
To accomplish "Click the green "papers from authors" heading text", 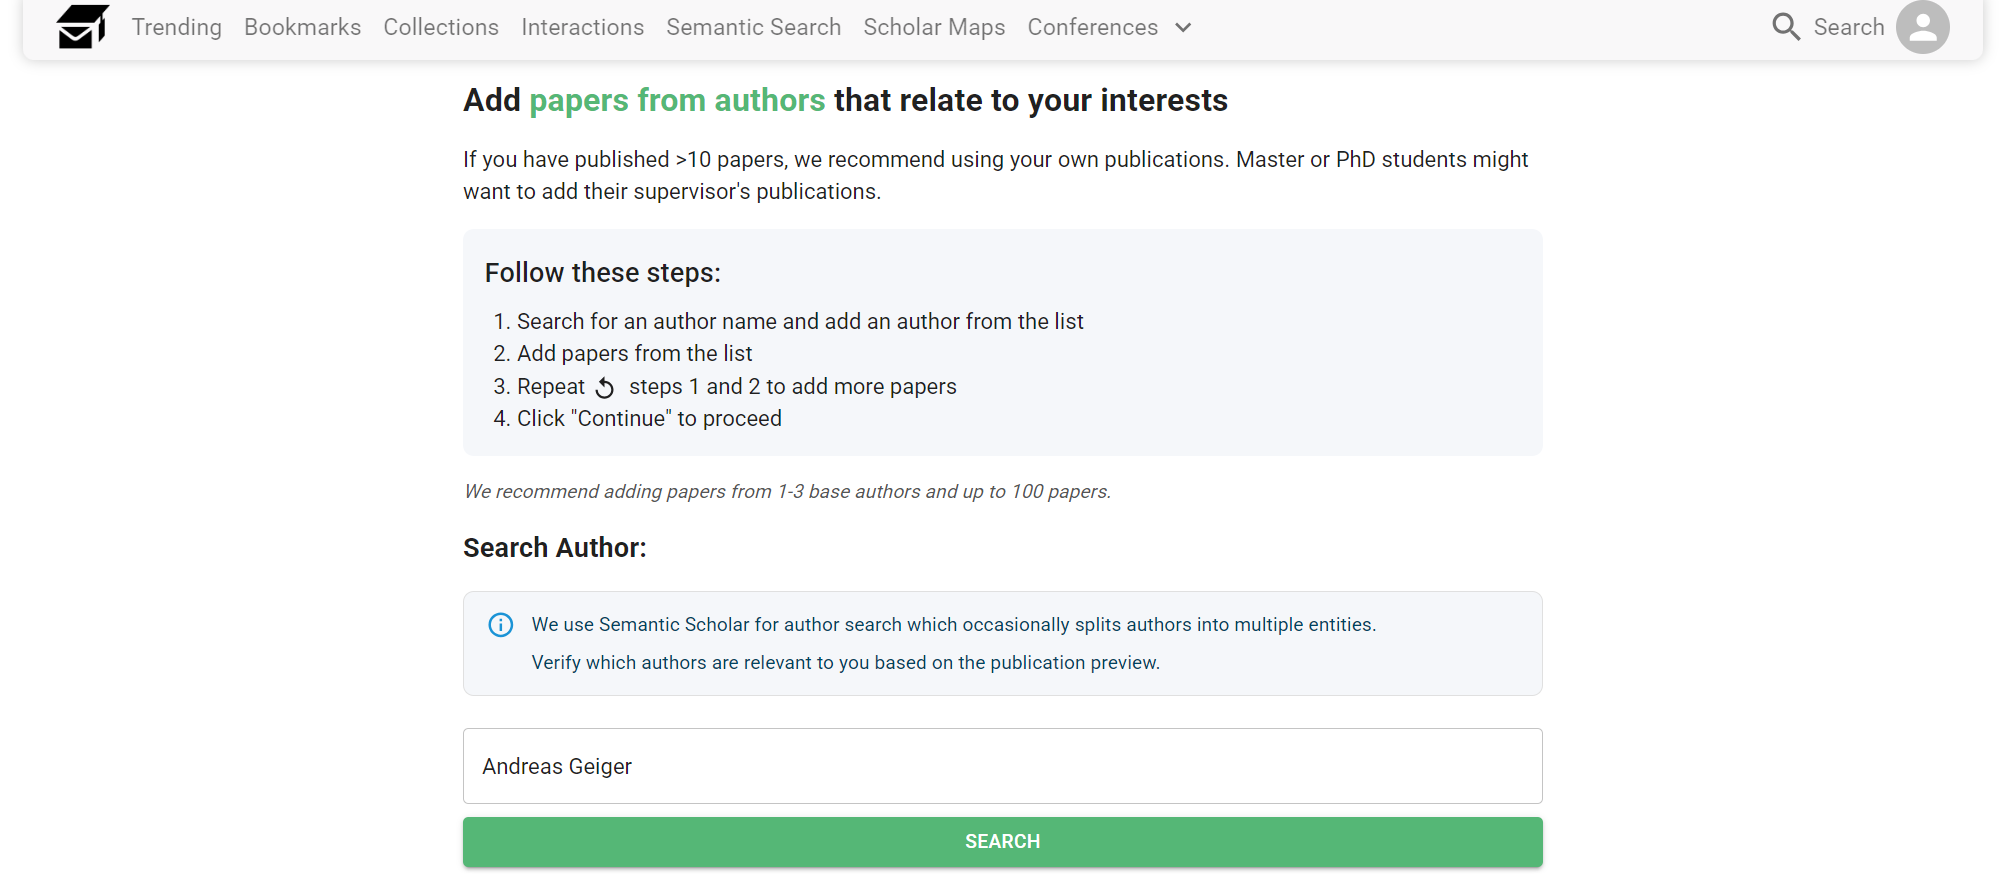I will point(677,100).
